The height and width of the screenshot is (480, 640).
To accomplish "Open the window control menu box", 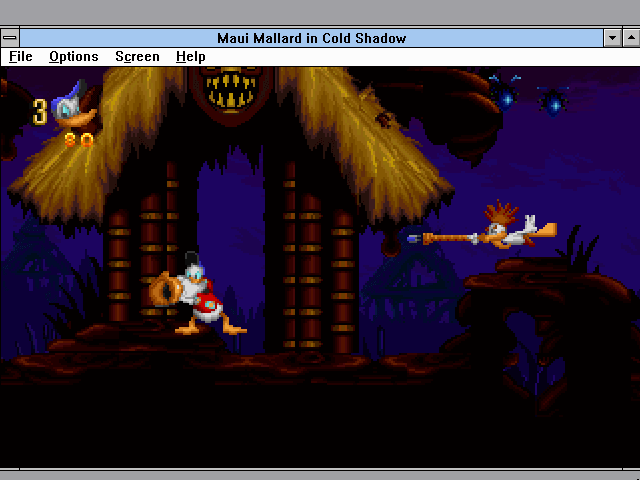I will (11, 38).
